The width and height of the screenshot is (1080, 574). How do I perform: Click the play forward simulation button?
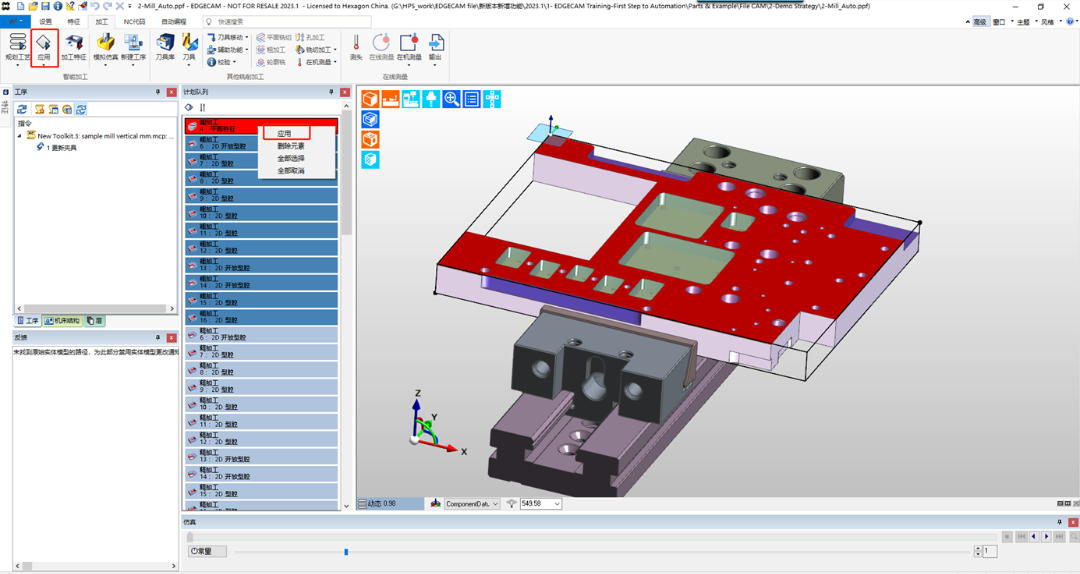click(1046, 537)
